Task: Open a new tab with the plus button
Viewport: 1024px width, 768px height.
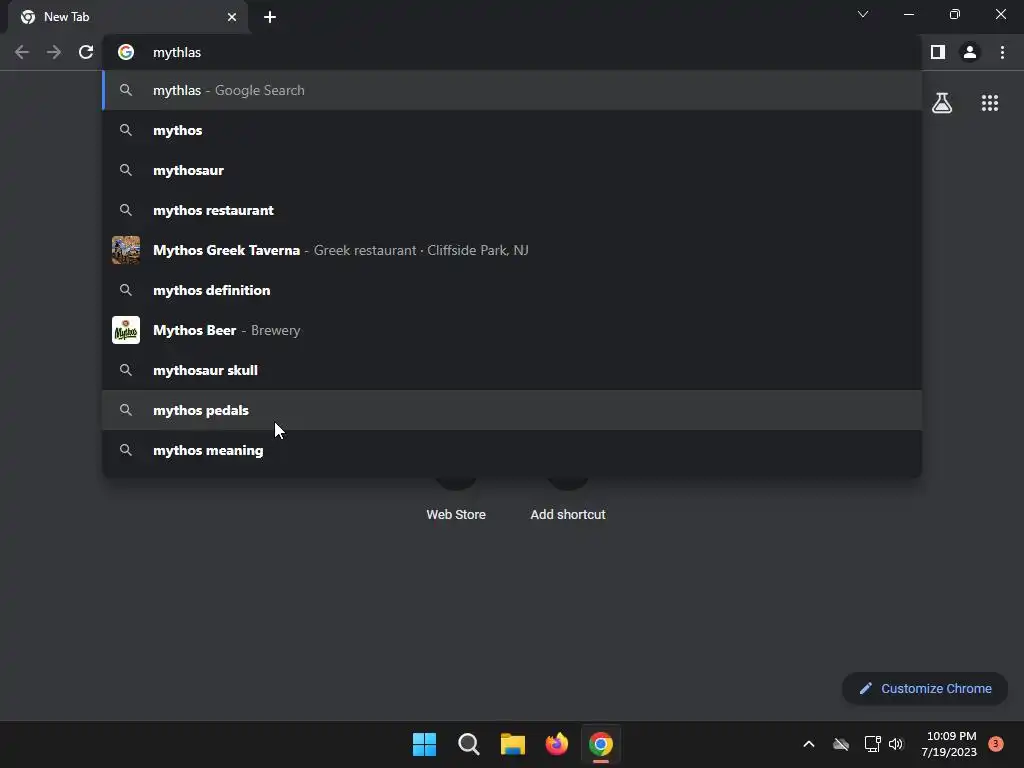Action: pyautogui.click(x=270, y=17)
